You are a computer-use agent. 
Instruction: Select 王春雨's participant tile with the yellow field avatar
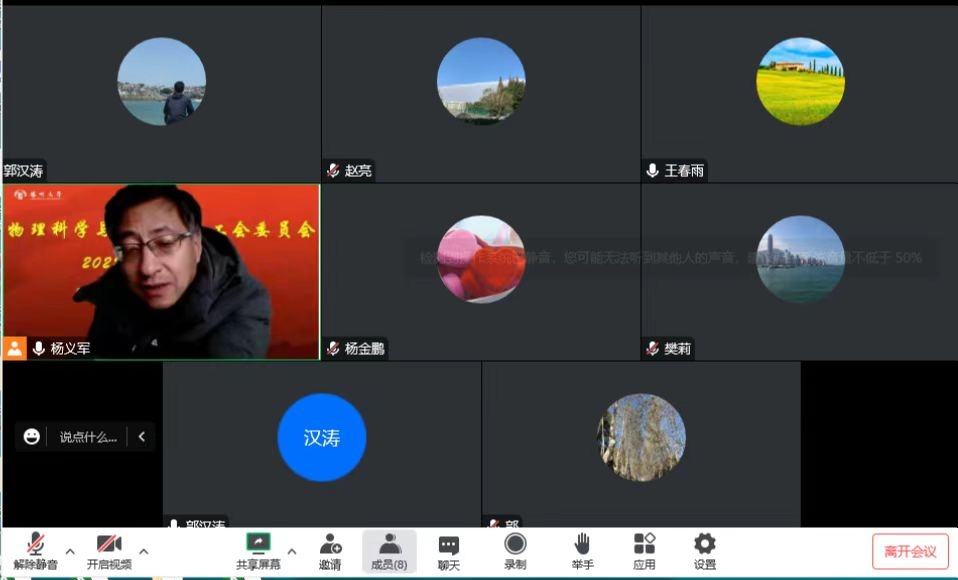pos(799,93)
